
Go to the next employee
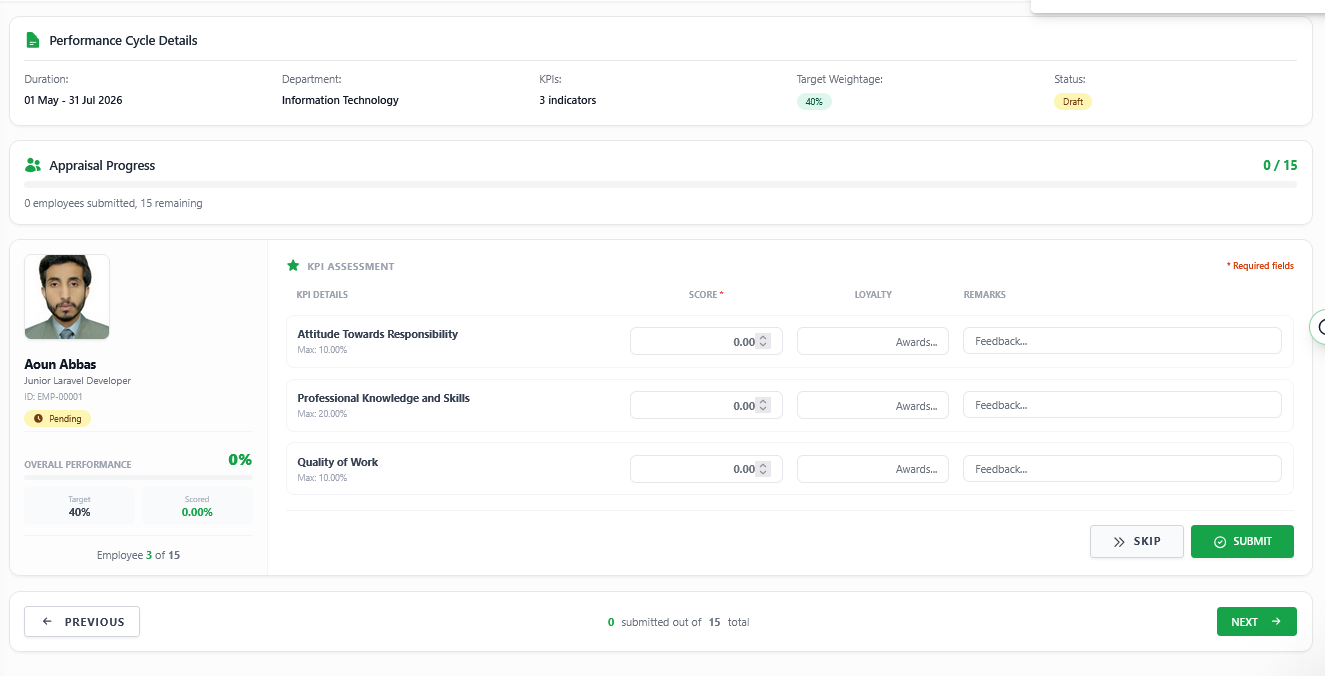pyautogui.click(x=1257, y=622)
